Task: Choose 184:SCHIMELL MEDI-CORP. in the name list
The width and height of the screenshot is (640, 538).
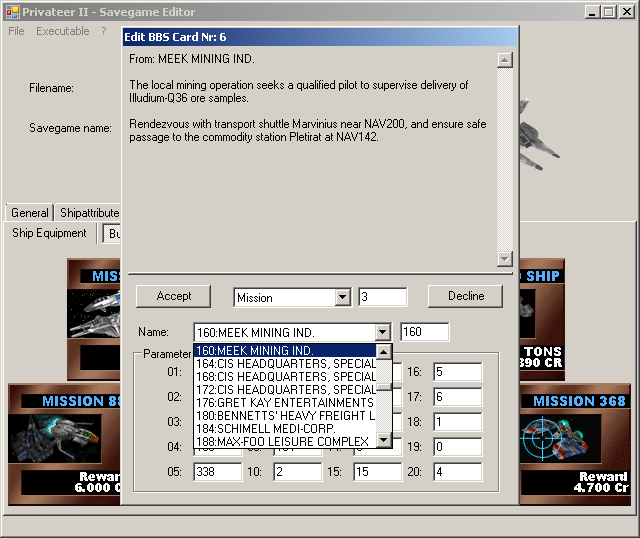Action: 285,428
